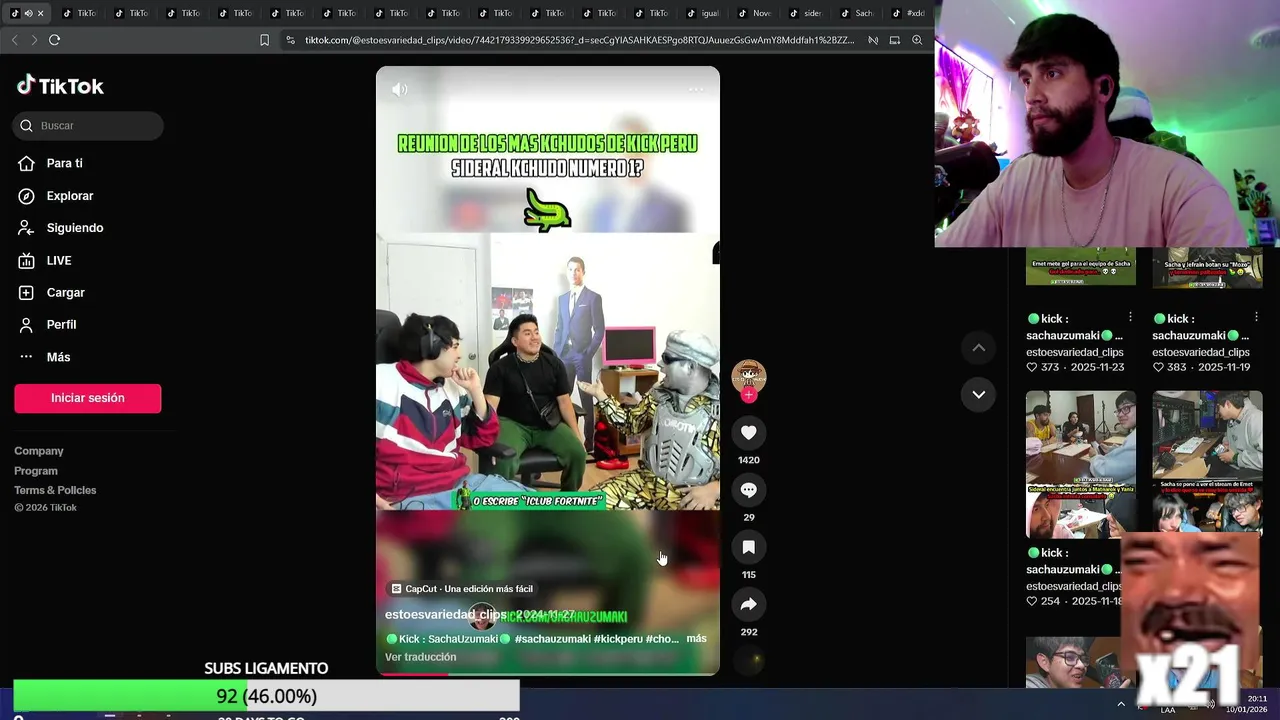Open options for the 373-likes video card

click(1131, 318)
